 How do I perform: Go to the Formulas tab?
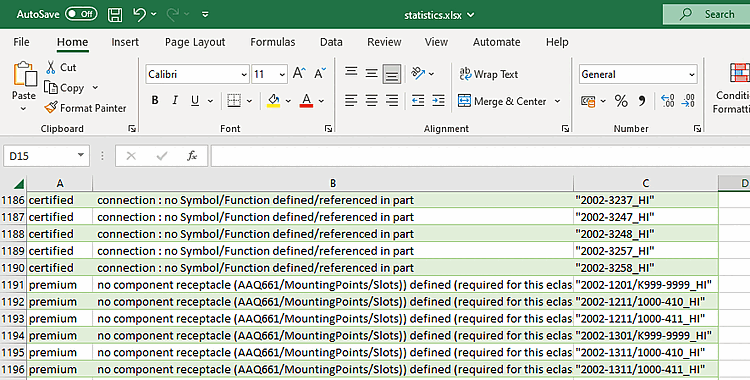[x=273, y=42]
